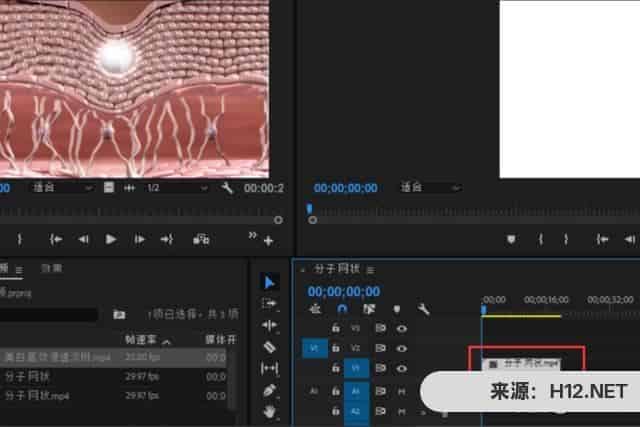Step back one frame in Program monitor

(x=630, y=239)
